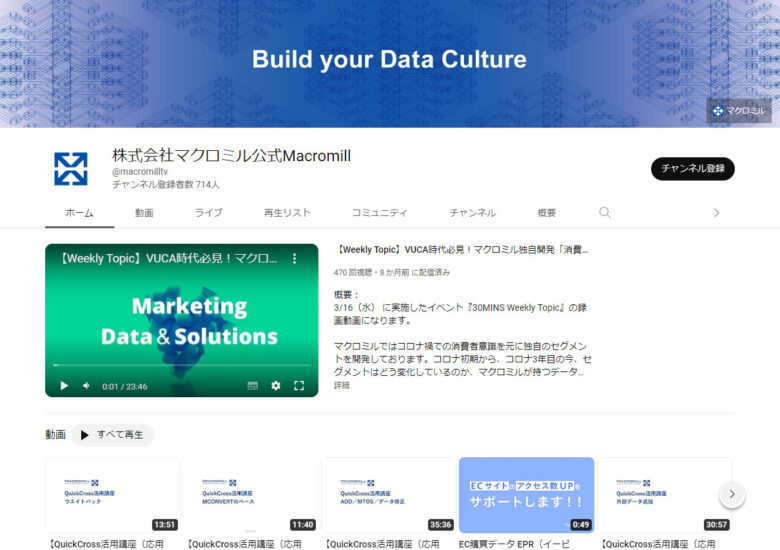Open the マクロミル banner link badge
The height and width of the screenshot is (550, 780).
(739, 110)
